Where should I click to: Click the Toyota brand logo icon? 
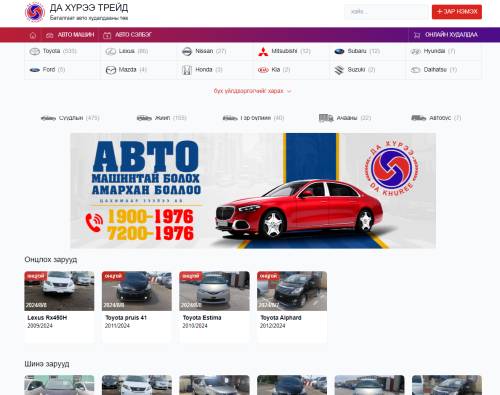34,51
